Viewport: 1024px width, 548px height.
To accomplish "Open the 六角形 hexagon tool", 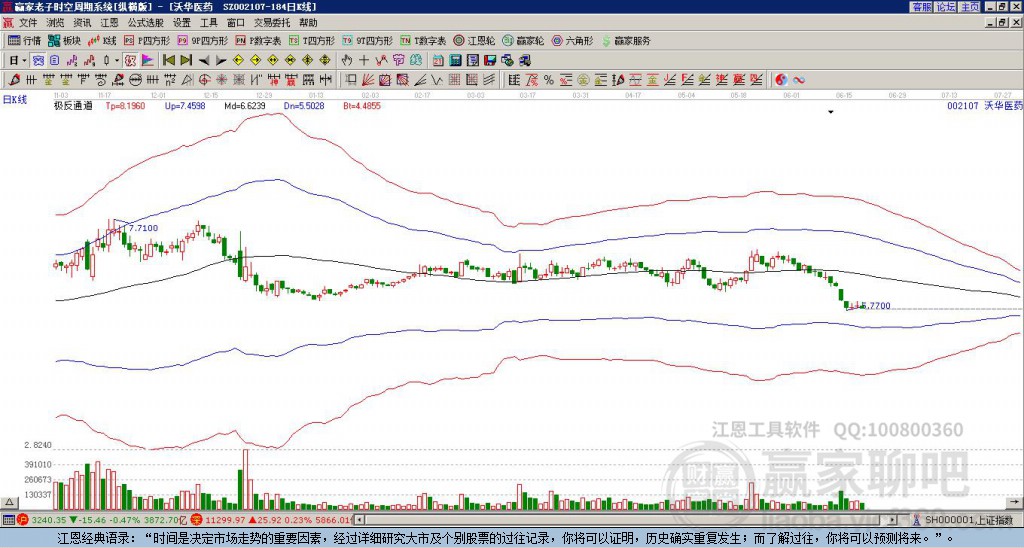I will 573,40.
